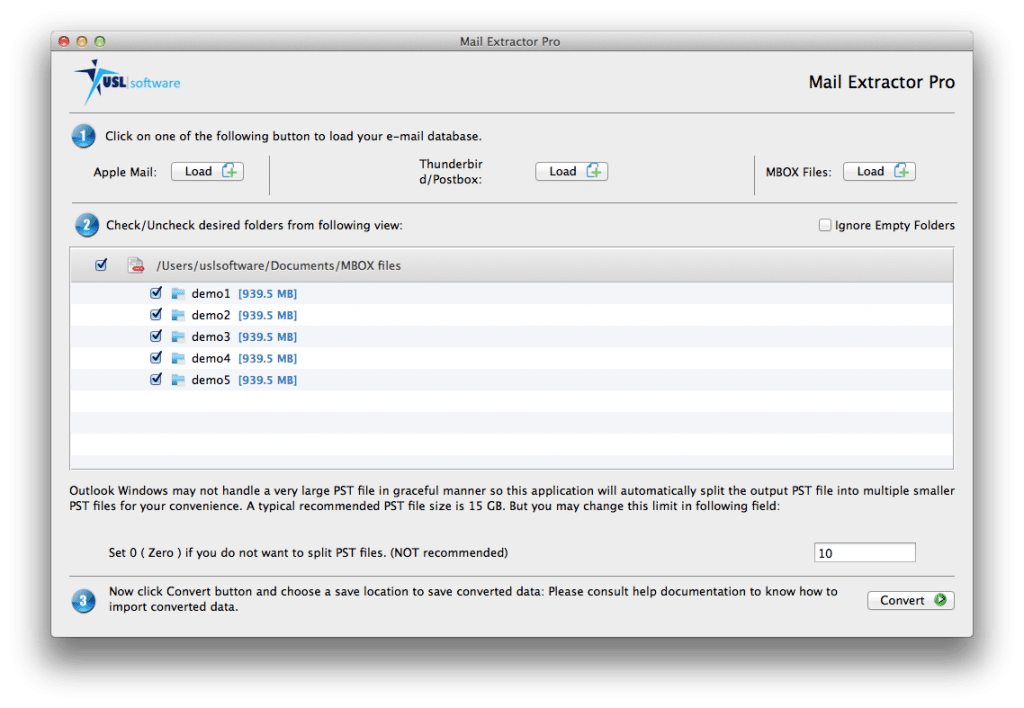
Task: Click the step 3 numbered badge
Action: 83,601
